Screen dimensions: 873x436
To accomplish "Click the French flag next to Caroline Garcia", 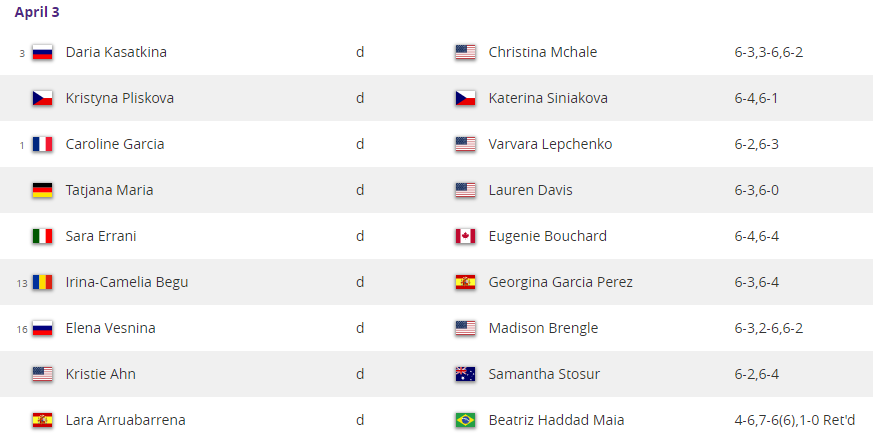I will (x=42, y=144).
